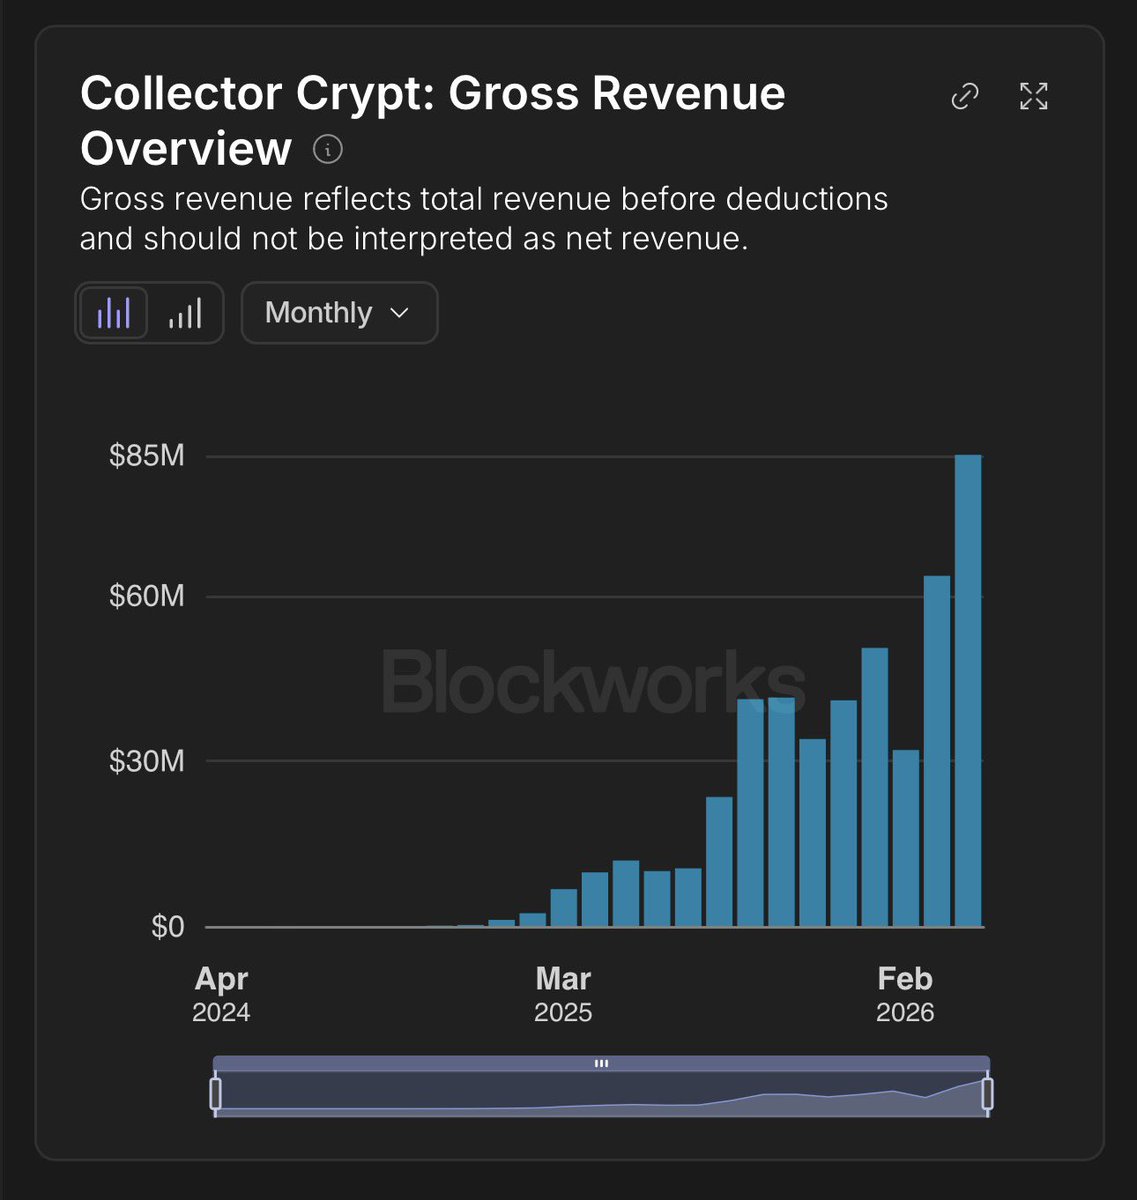Click the Blockworks watermark
Image resolution: width=1137 pixels, height=1200 pixels.
point(594,681)
